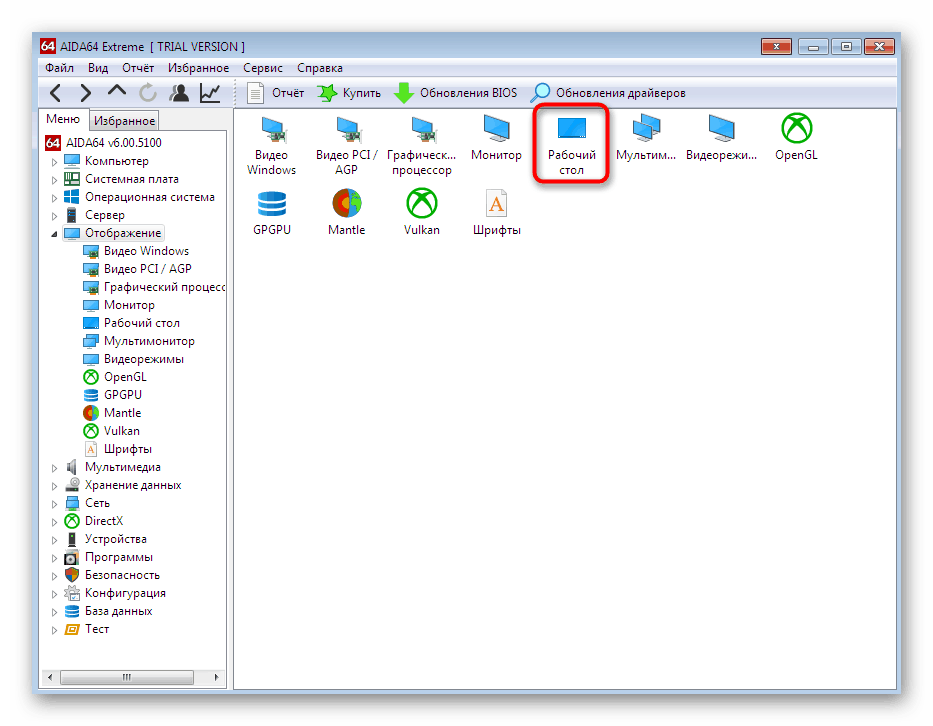
Task: Select Устройства in the tree
Action: point(106,539)
